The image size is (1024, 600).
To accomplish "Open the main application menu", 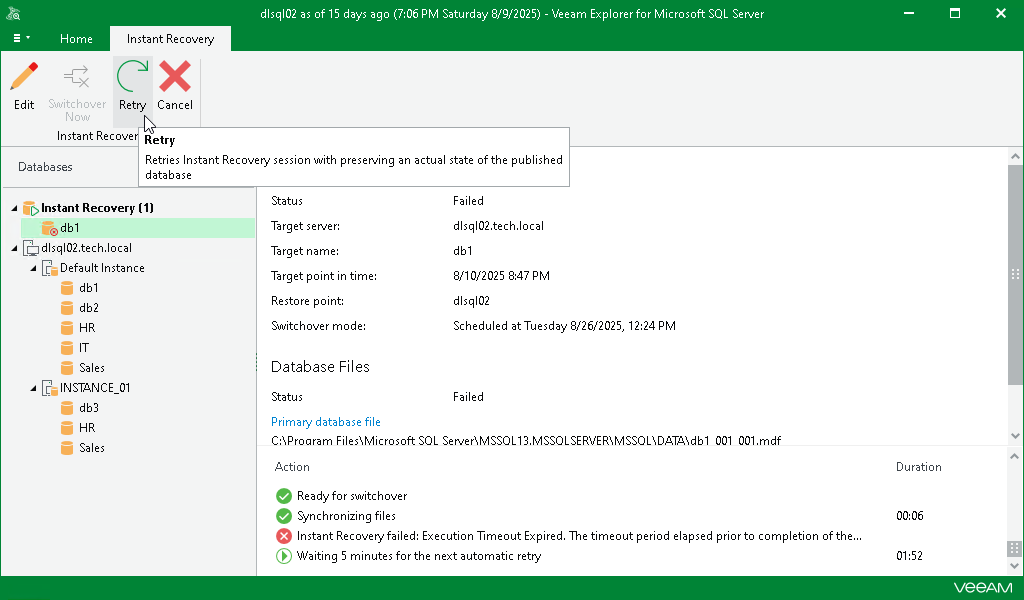I will point(22,39).
